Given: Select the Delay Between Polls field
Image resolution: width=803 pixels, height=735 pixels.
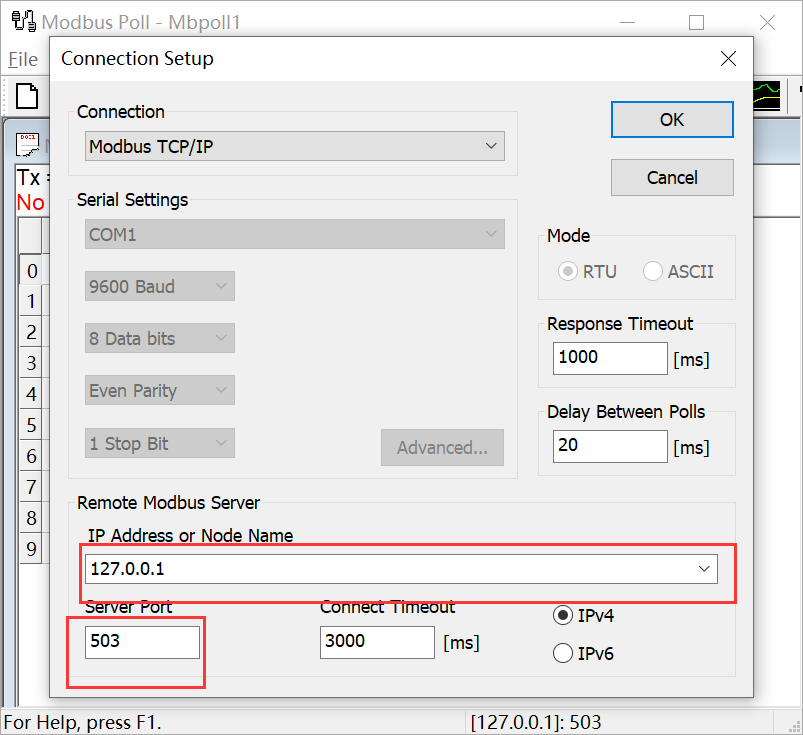Looking at the screenshot, I should click(x=609, y=446).
